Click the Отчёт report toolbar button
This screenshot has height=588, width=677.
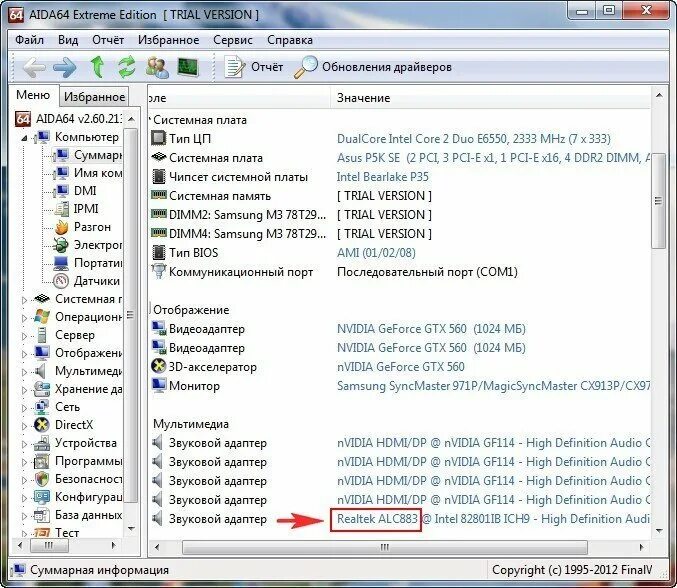pyautogui.click(x=253, y=67)
